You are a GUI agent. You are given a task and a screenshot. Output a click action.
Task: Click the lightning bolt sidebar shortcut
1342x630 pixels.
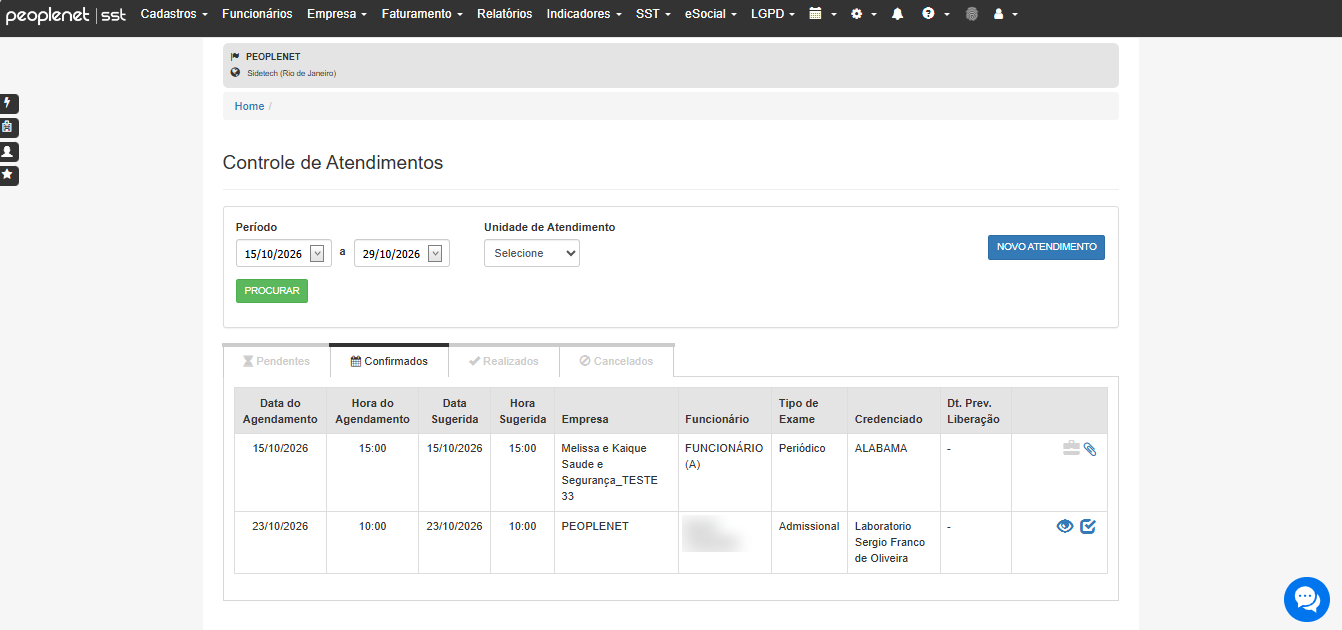(x=8, y=103)
